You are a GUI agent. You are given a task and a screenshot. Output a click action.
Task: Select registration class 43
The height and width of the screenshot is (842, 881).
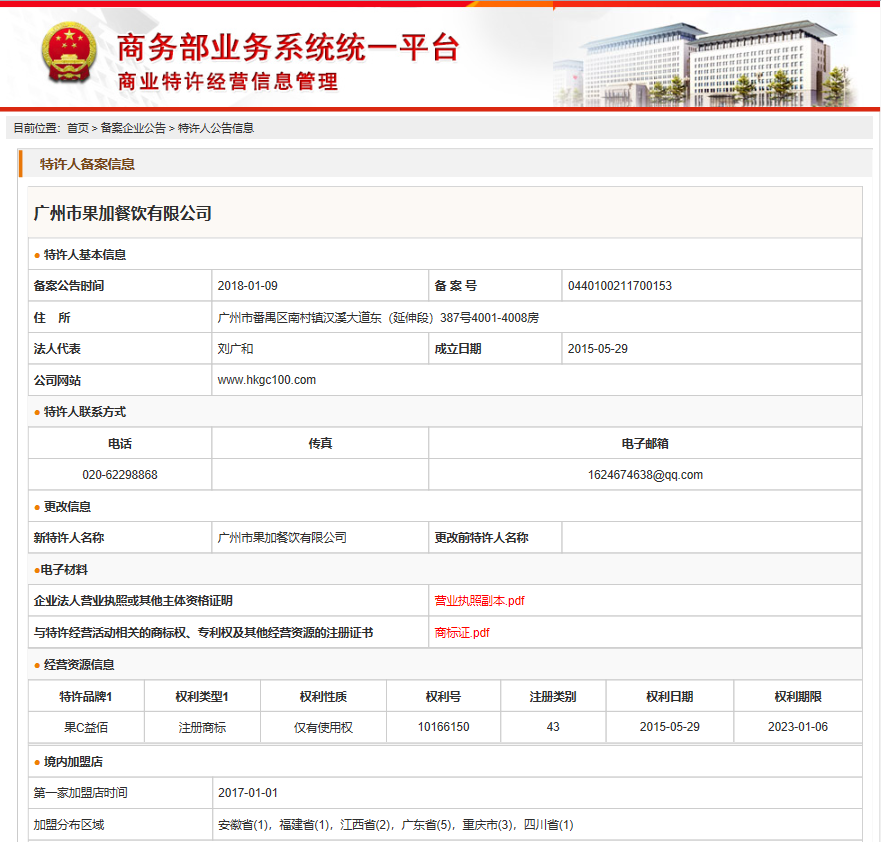[x=553, y=727]
